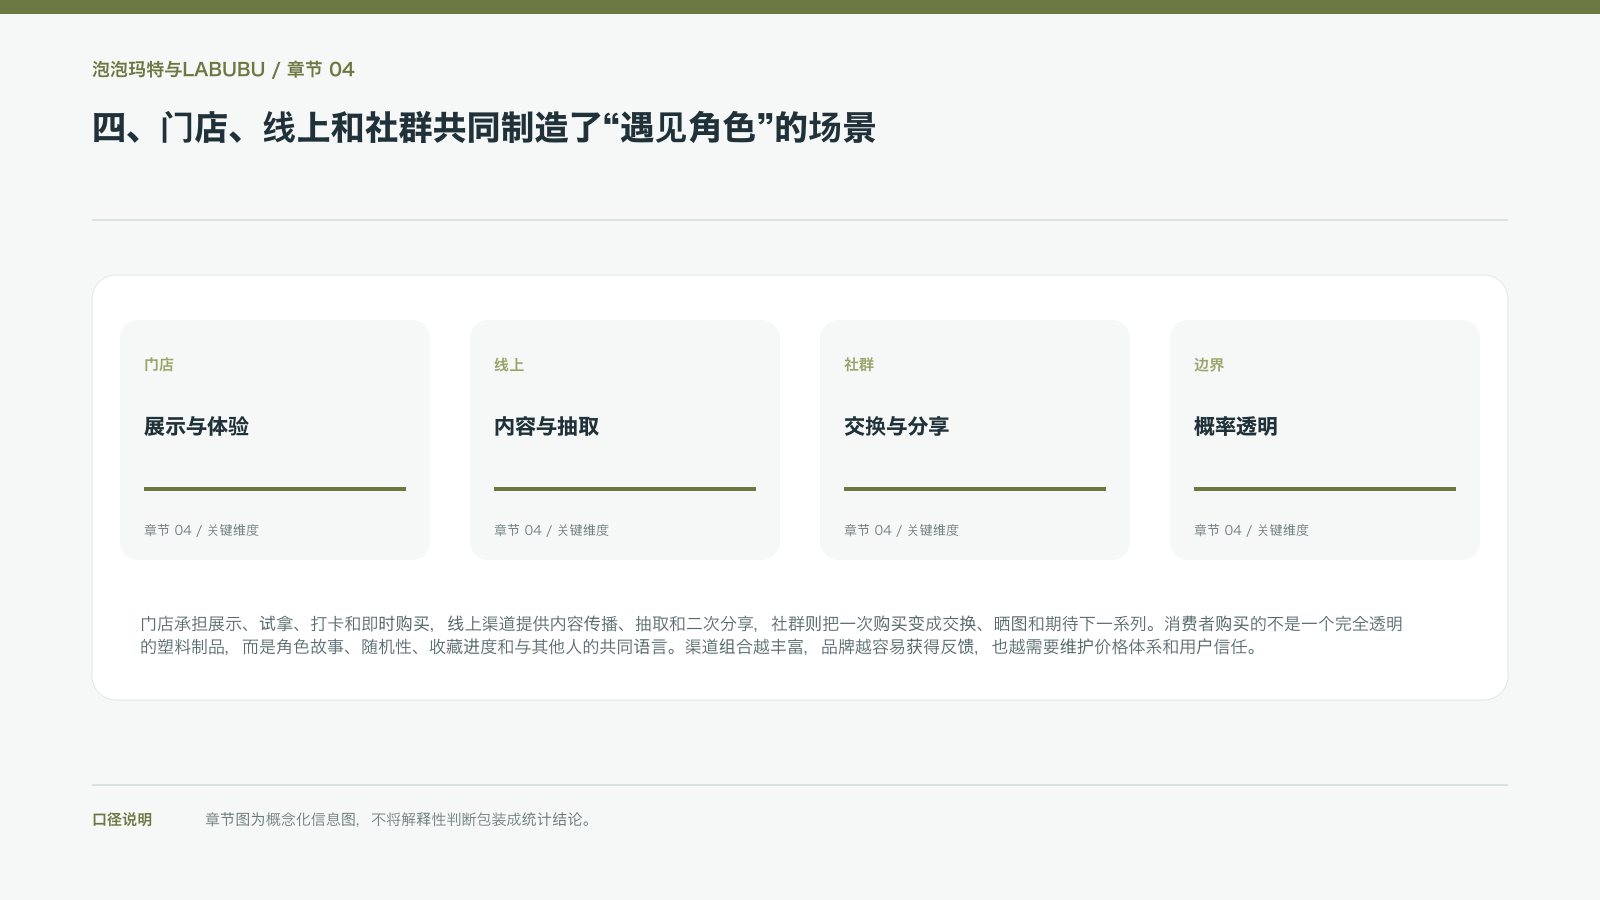Screen dimensions: 1600x900
Task: Select the '展示与体验' card heading
Action: point(196,426)
